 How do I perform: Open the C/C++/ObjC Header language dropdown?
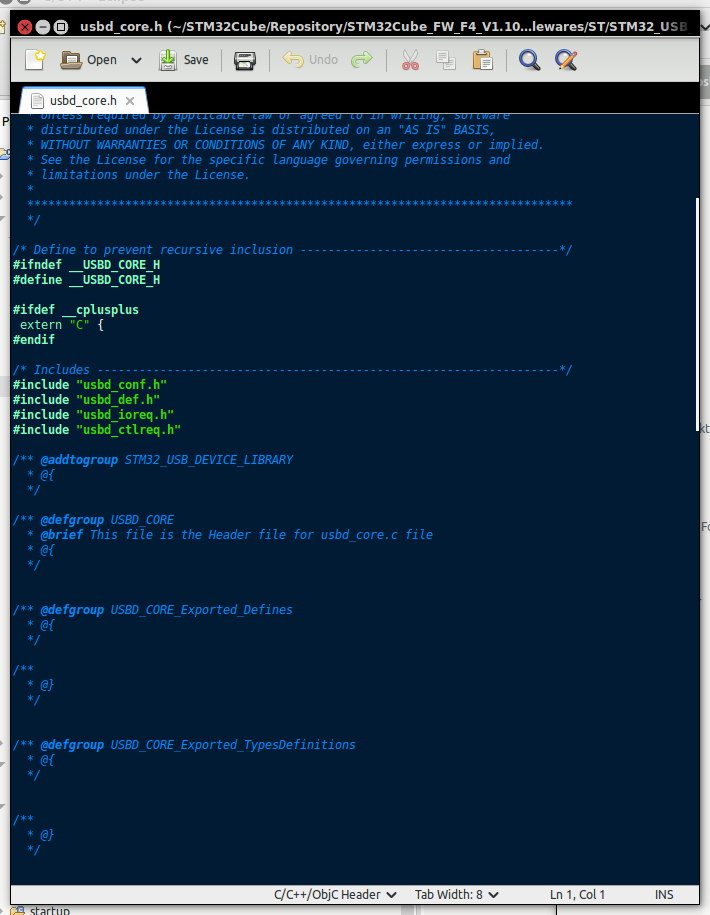coord(335,894)
